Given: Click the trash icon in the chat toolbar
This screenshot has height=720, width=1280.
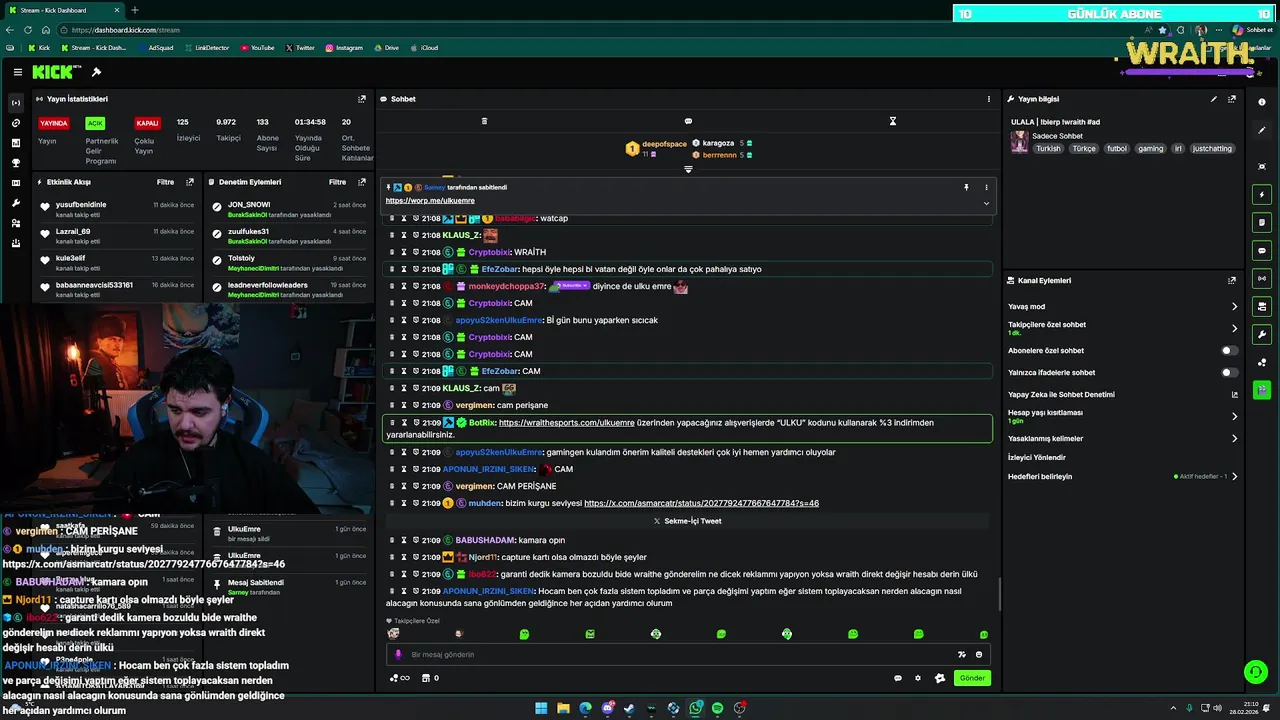Looking at the screenshot, I should click(484, 121).
